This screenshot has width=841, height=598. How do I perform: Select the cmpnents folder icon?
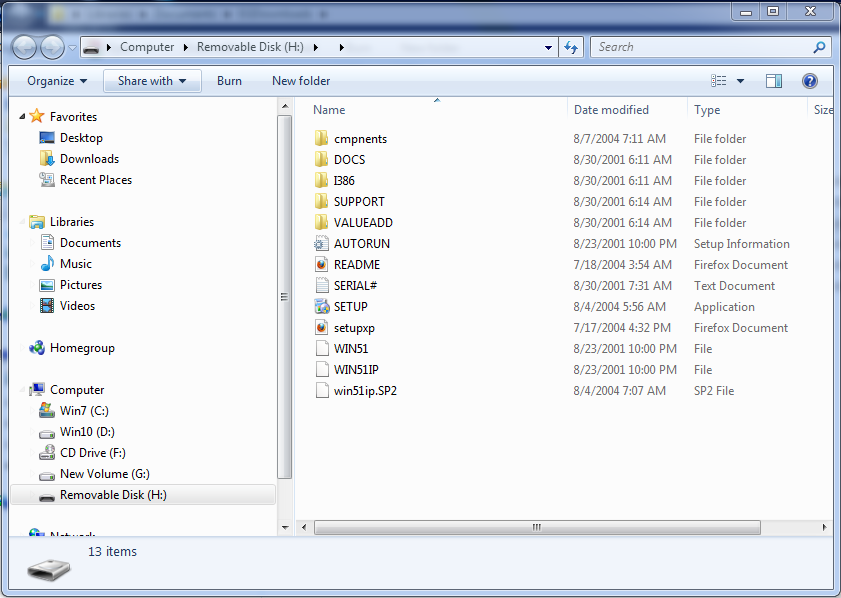pos(321,138)
